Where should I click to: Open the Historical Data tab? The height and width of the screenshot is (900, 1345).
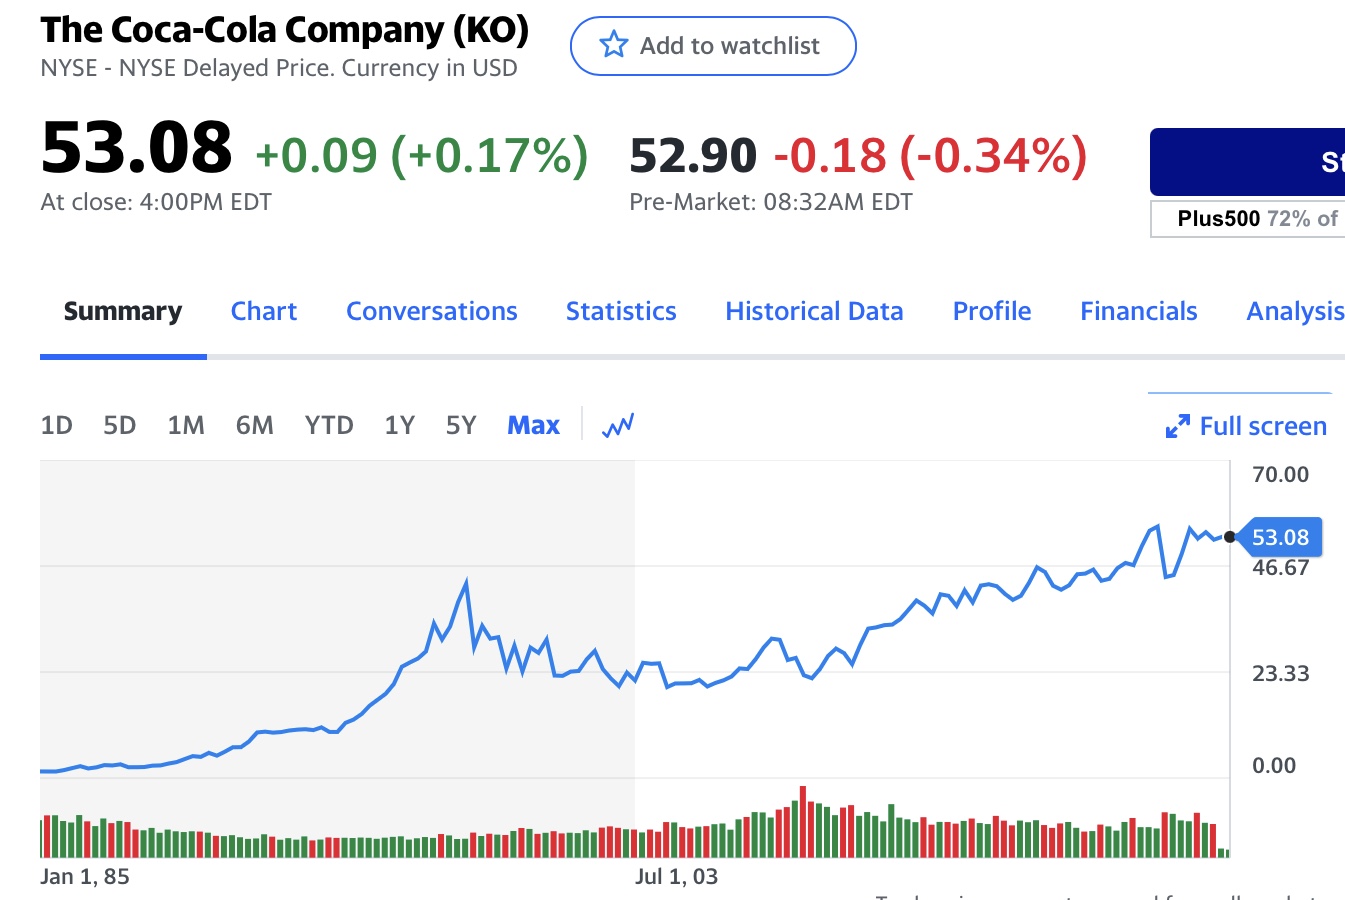(814, 312)
